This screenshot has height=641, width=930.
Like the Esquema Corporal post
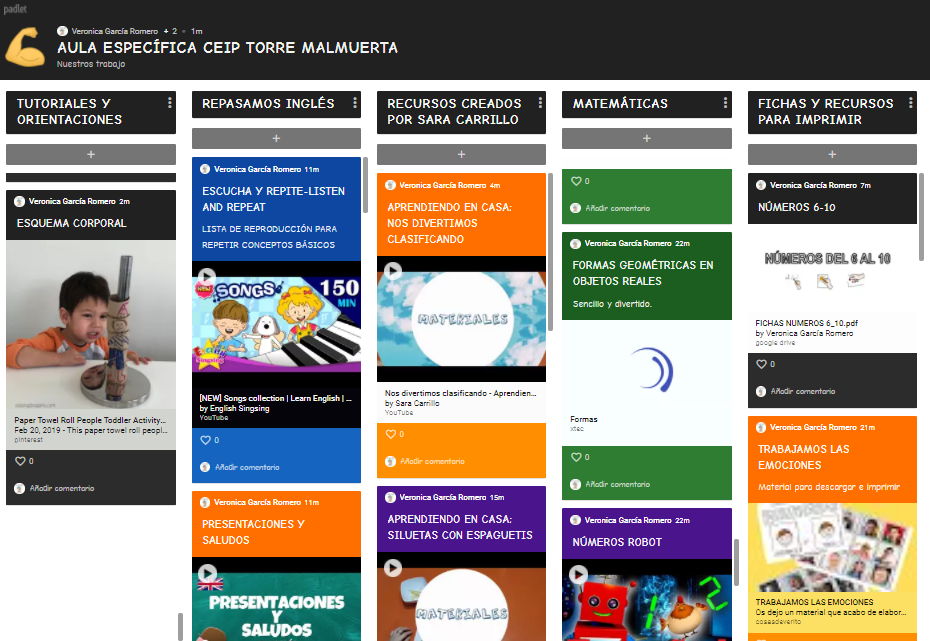click(x=20, y=461)
